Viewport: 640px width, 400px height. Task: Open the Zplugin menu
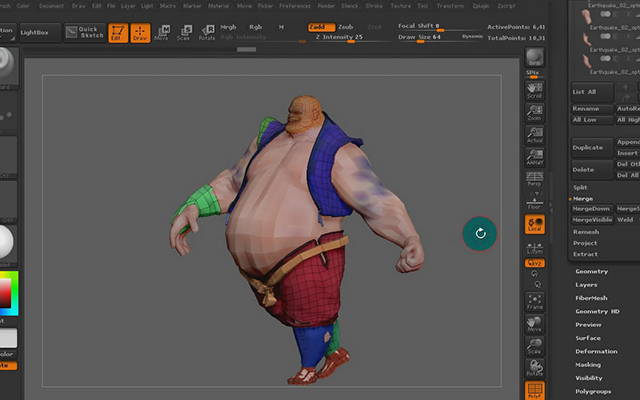pyautogui.click(x=480, y=6)
